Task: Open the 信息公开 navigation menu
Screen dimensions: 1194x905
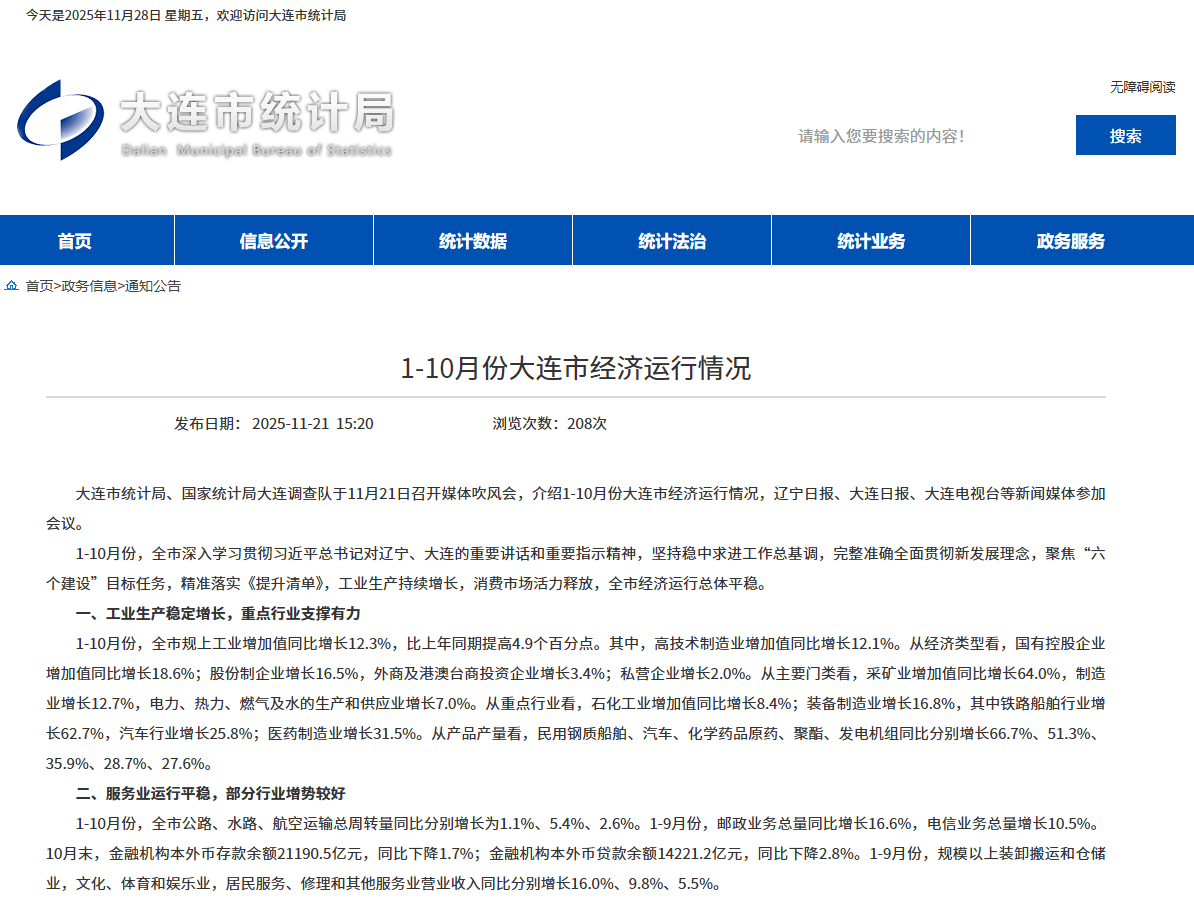Action: point(274,241)
